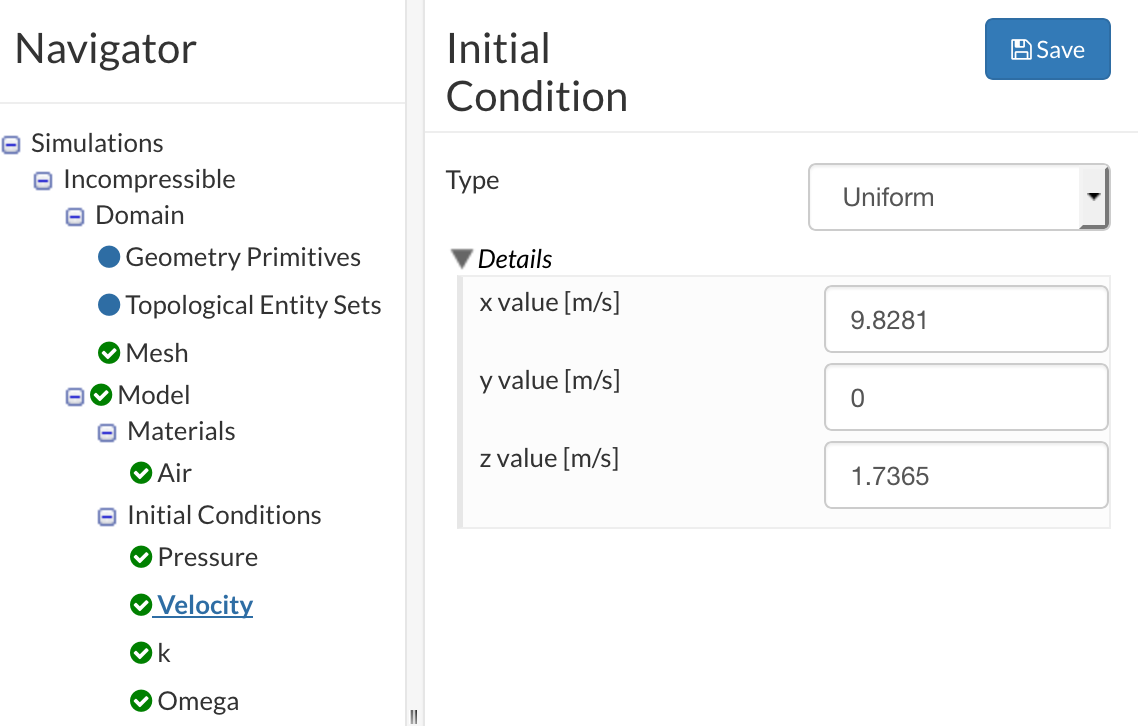Click the Save button

click(x=1047, y=49)
